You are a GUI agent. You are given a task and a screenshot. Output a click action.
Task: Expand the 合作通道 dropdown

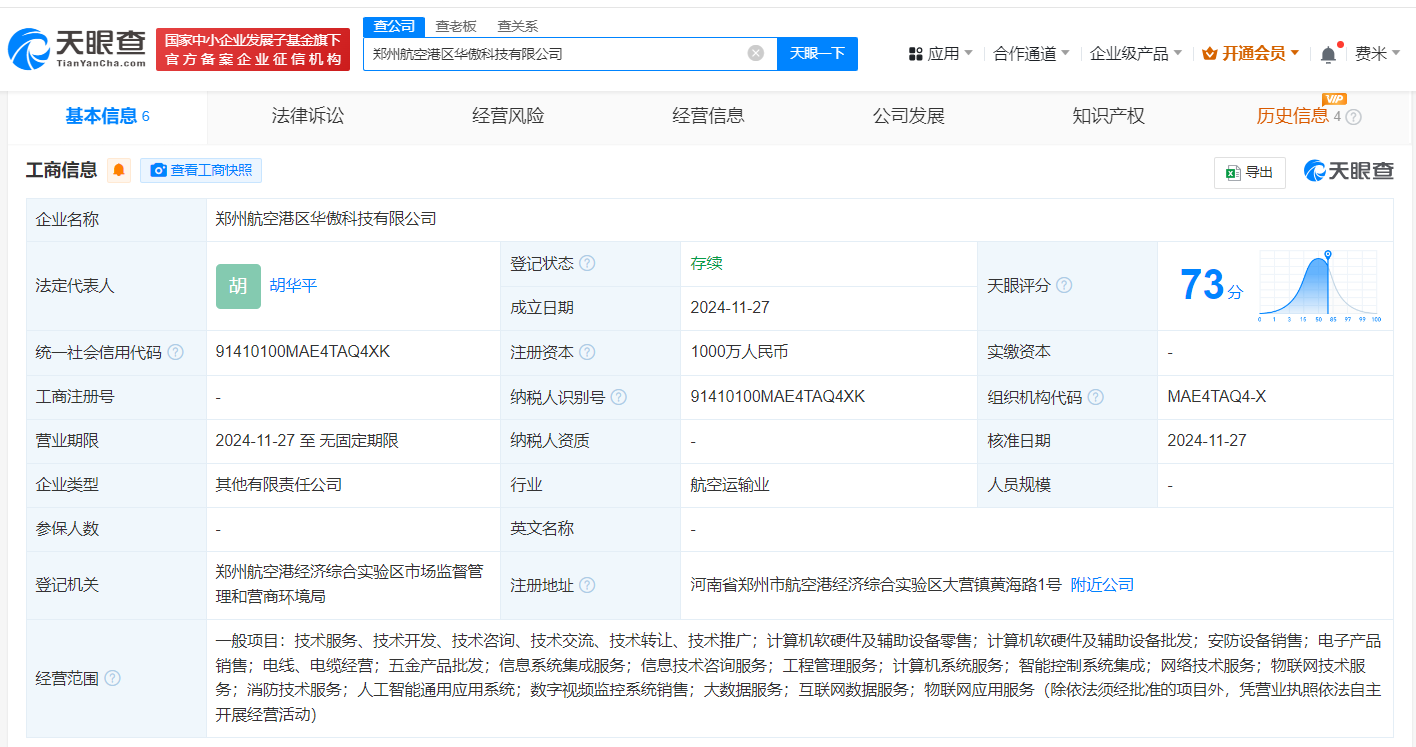point(1031,54)
